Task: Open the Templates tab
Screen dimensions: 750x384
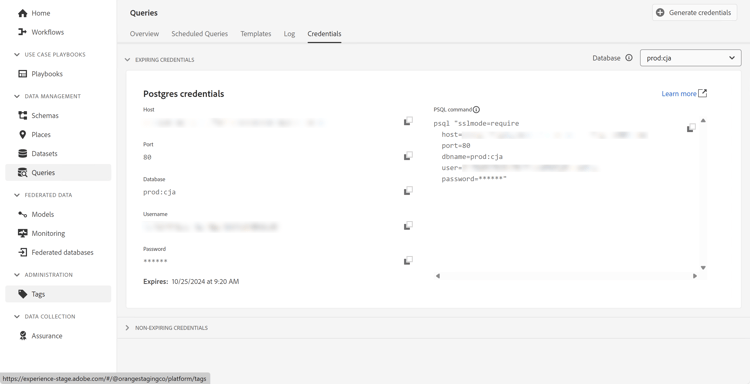Action: 255,33
